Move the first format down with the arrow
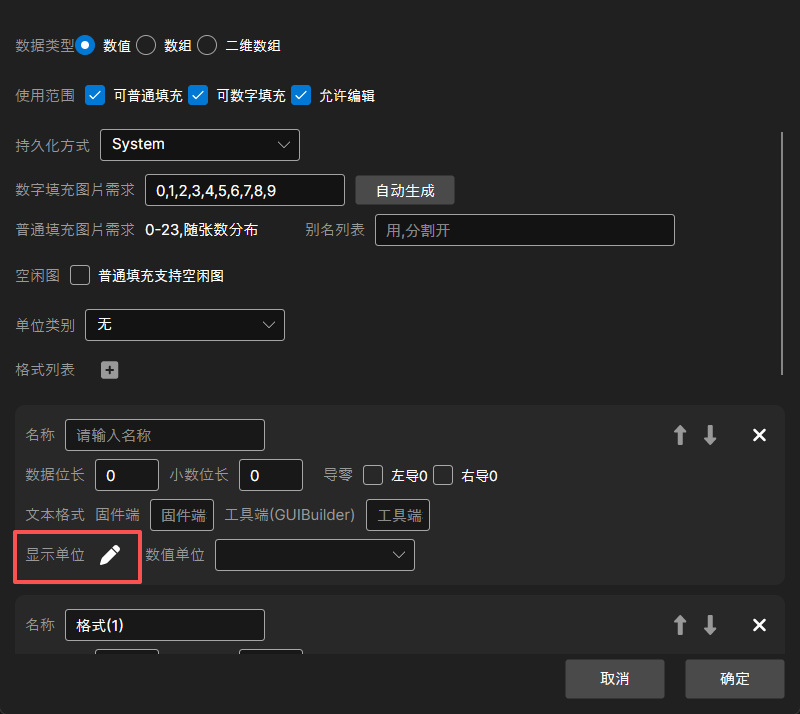800x714 pixels. pyautogui.click(x=710, y=435)
